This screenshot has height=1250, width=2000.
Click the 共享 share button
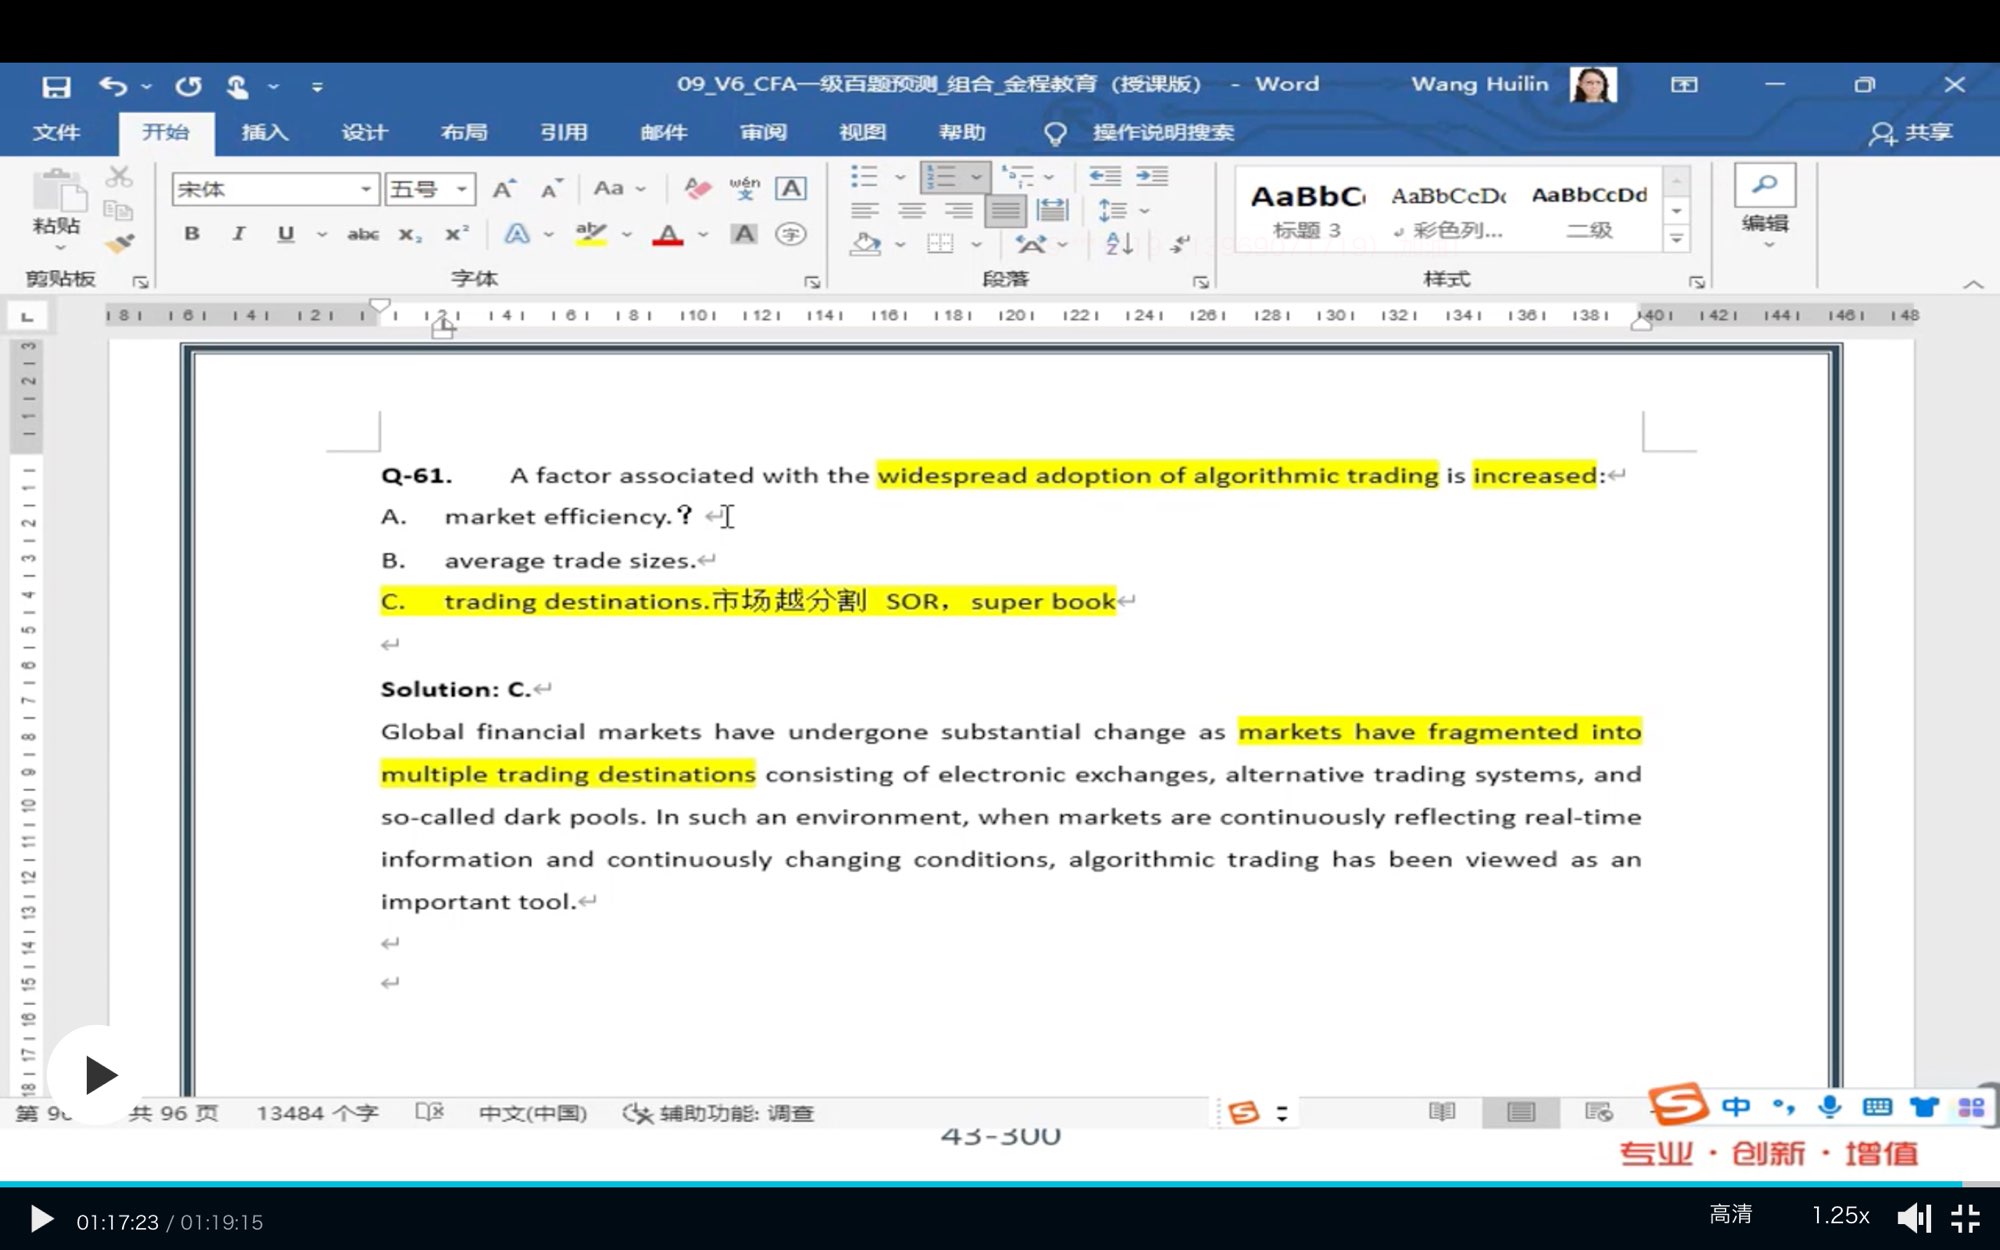1911,132
